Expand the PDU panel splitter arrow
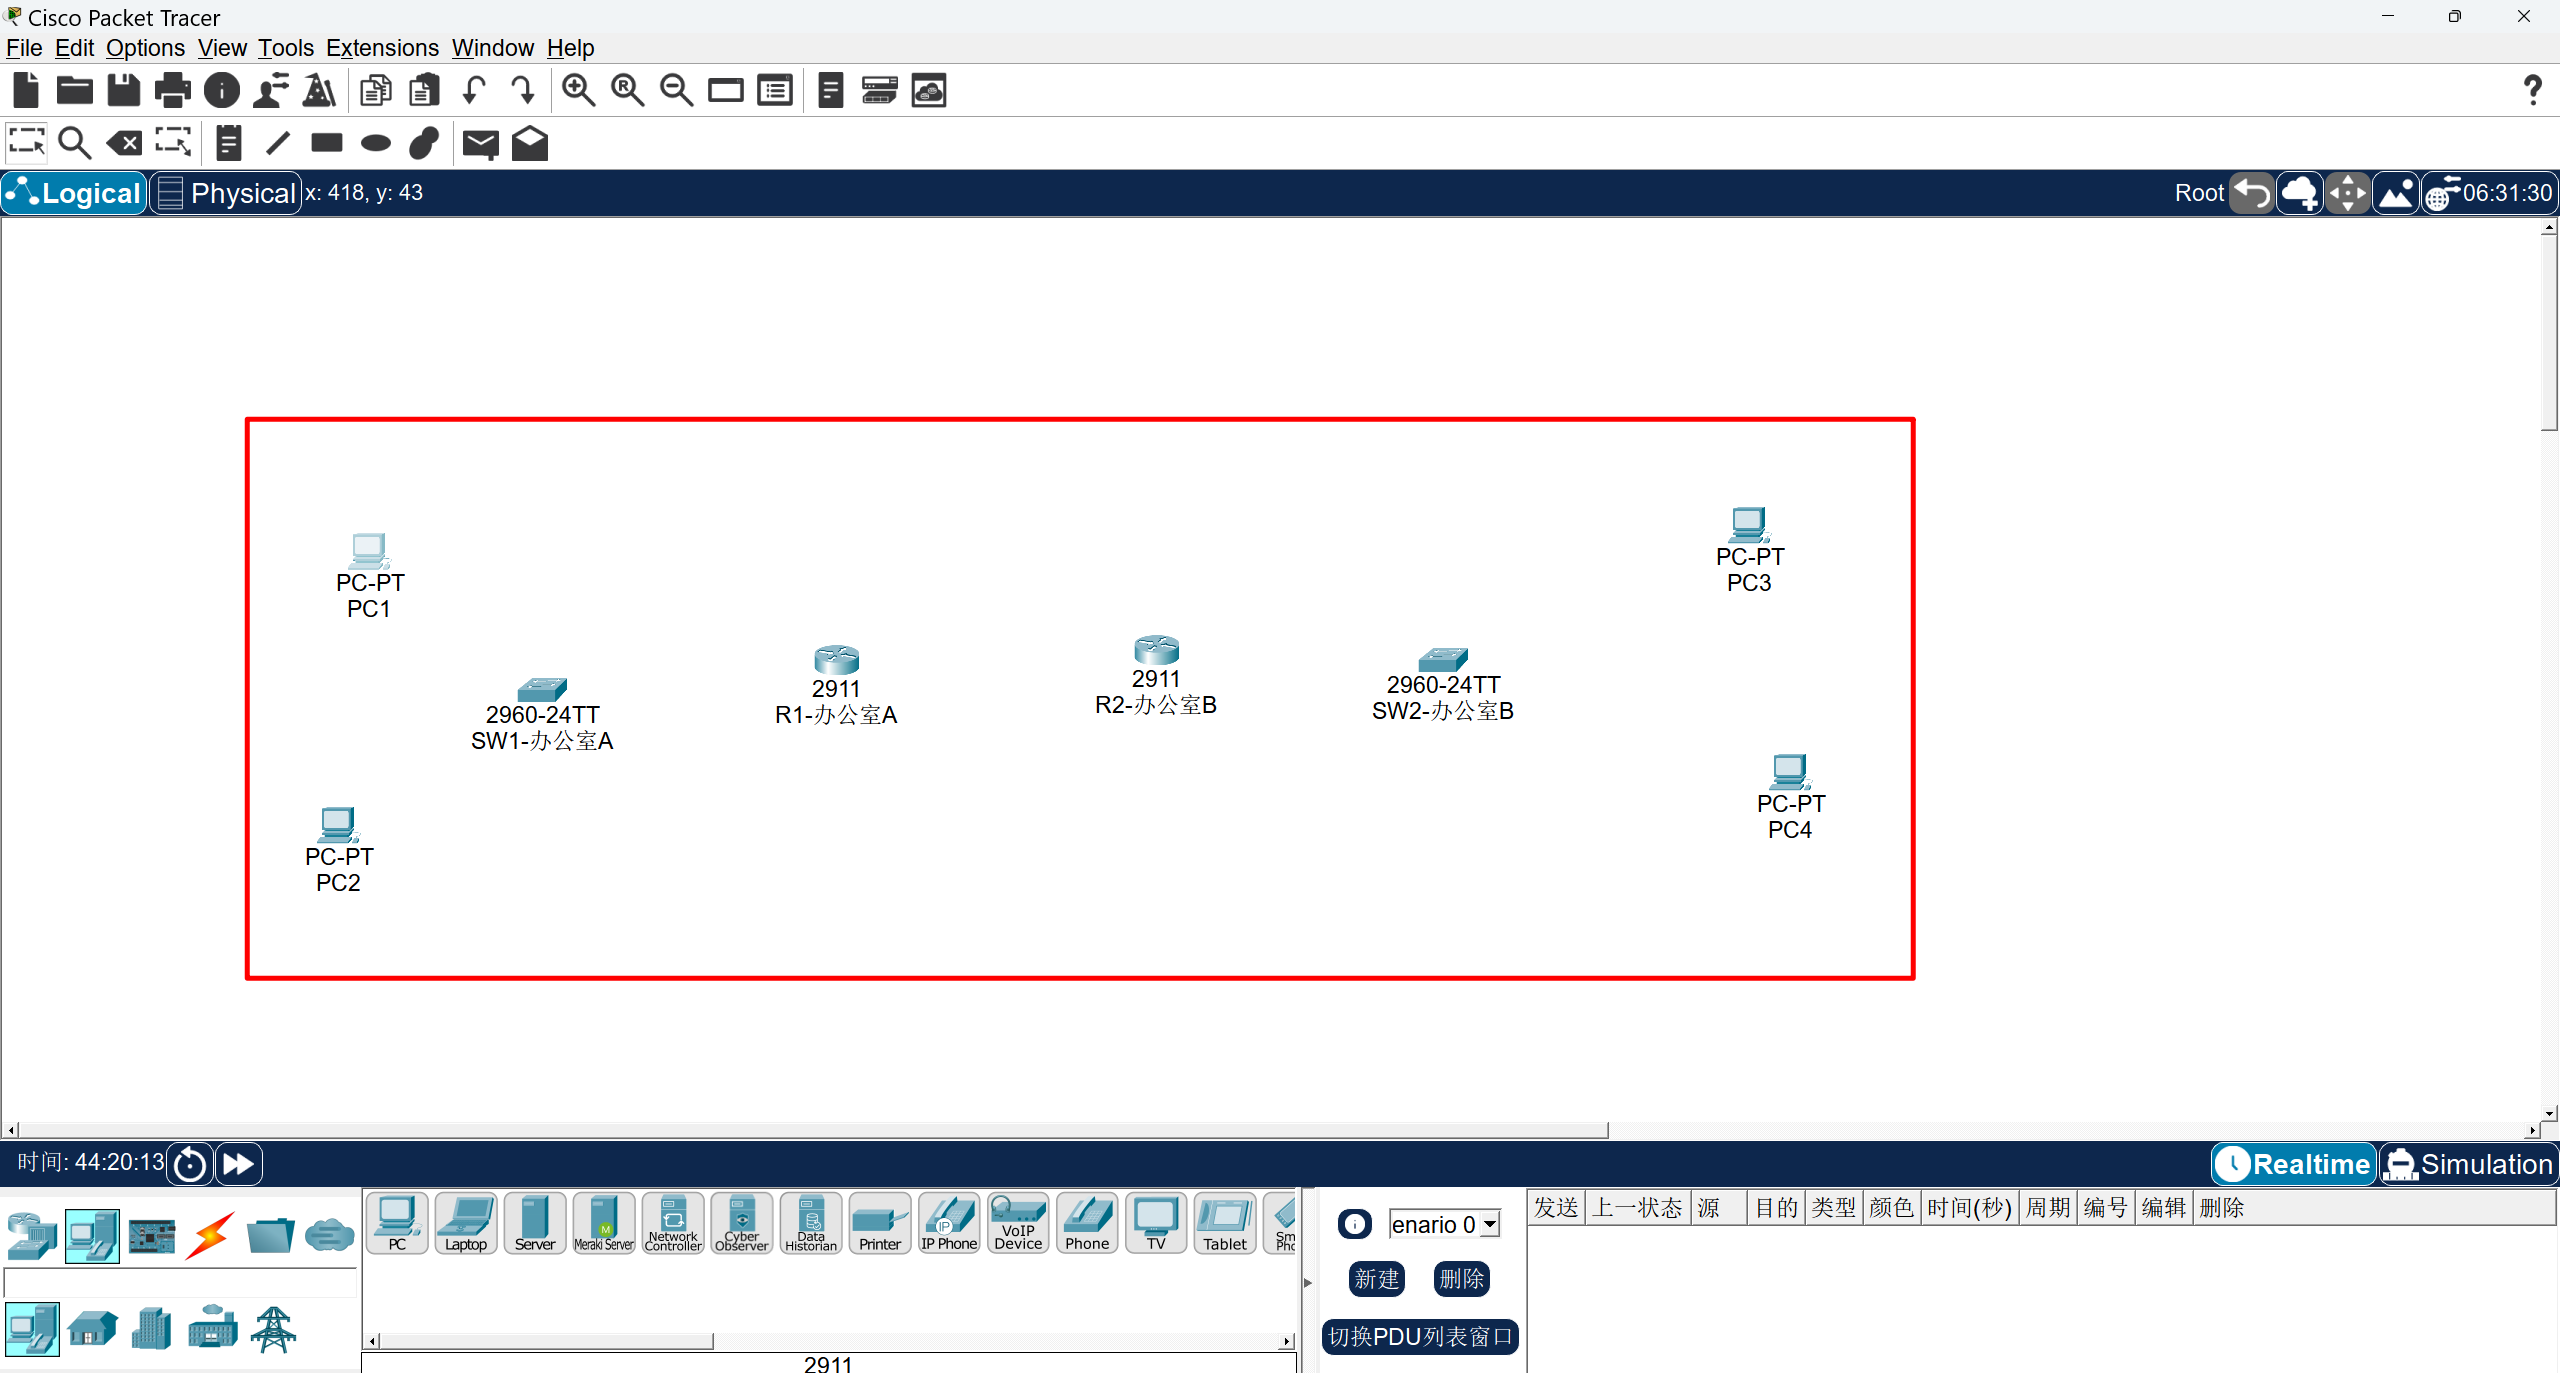The image size is (2560, 1373). [1308, 1281]
